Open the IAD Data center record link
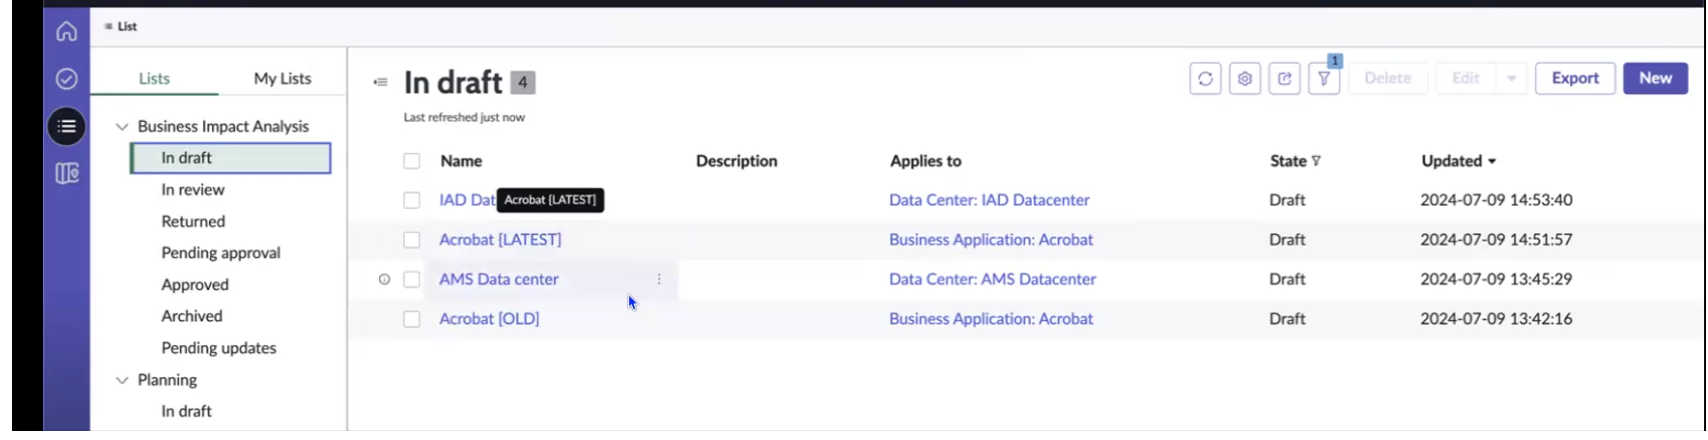The height and width of the screenshot is (440, 1708). point(467,200)
